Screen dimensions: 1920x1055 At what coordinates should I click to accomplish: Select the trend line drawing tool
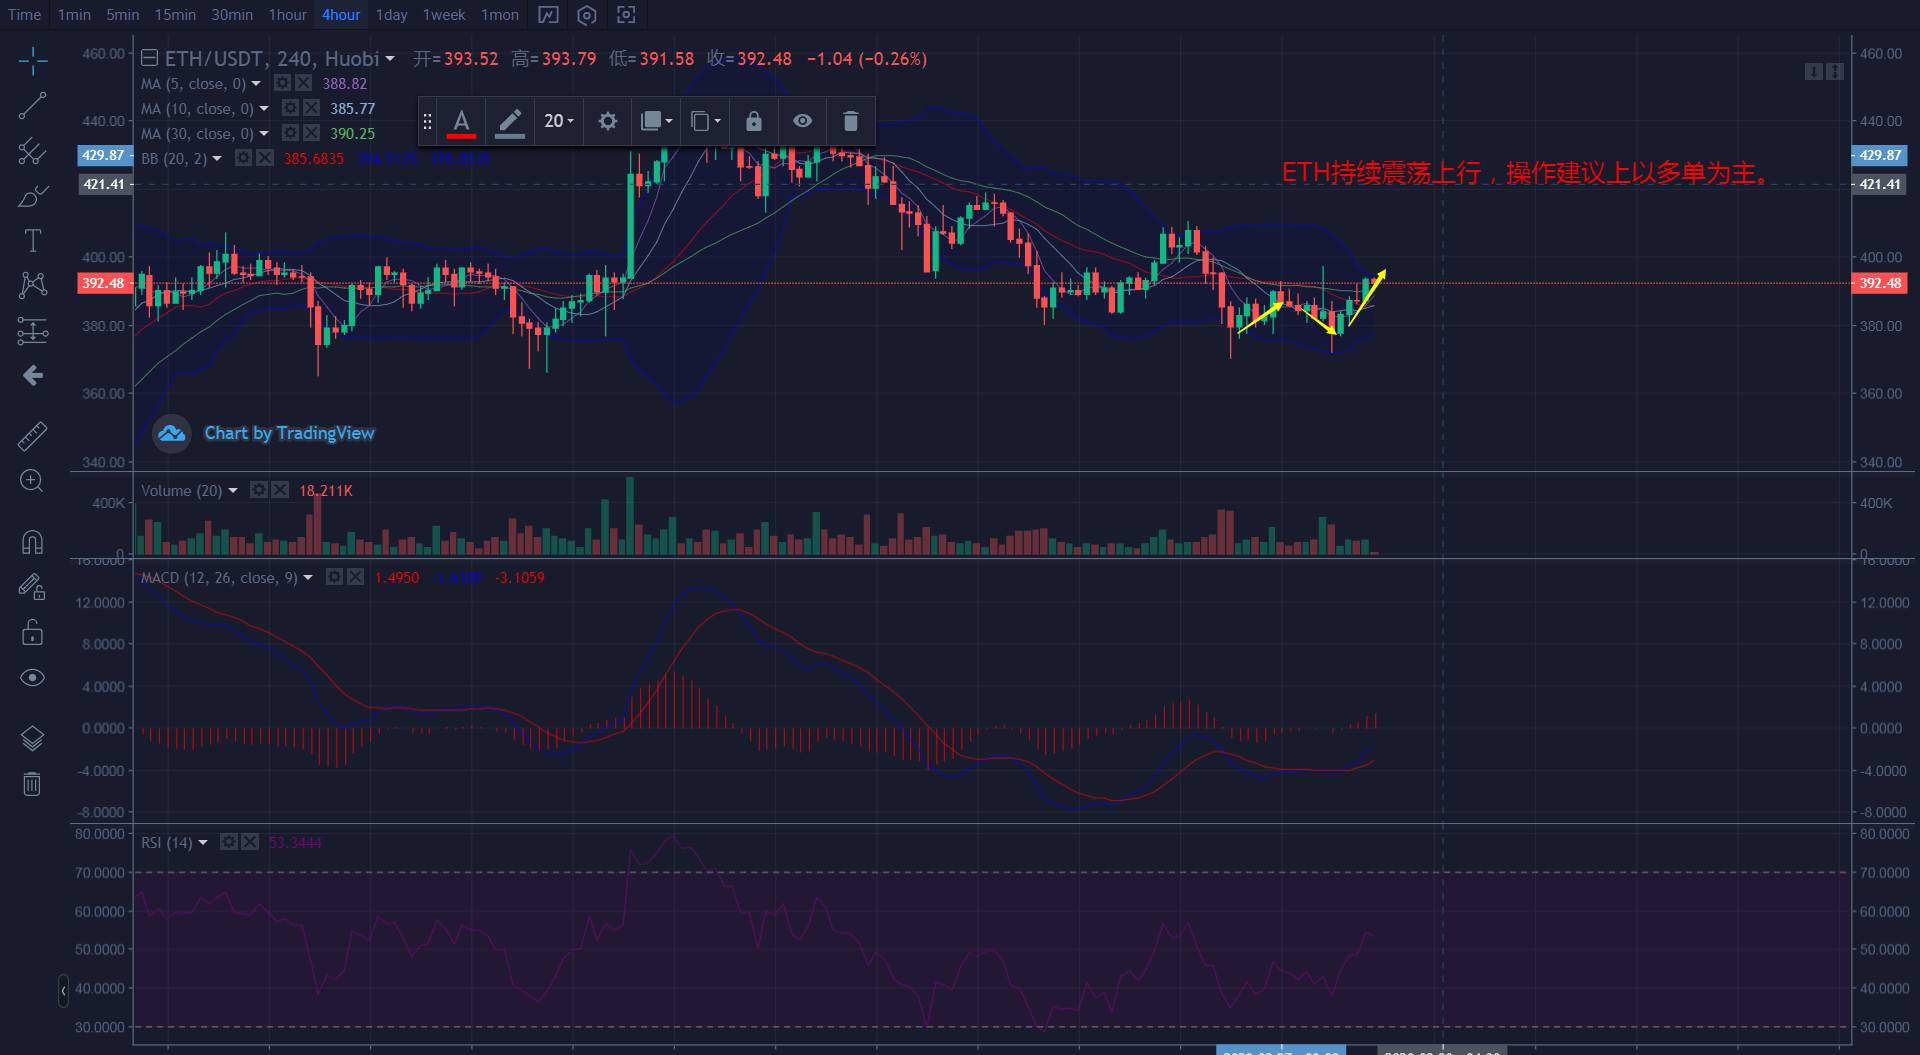click(x=32, y=105)
